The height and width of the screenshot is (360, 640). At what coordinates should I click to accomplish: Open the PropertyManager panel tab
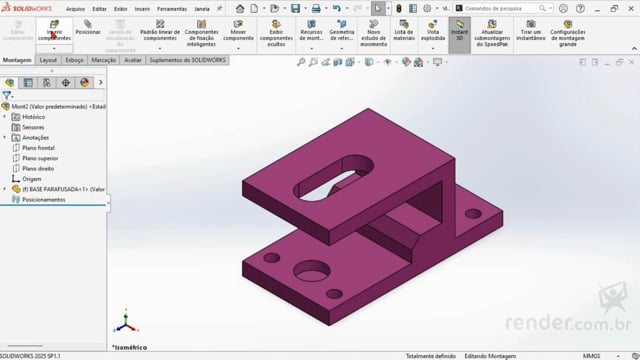(x=28, y=82)
